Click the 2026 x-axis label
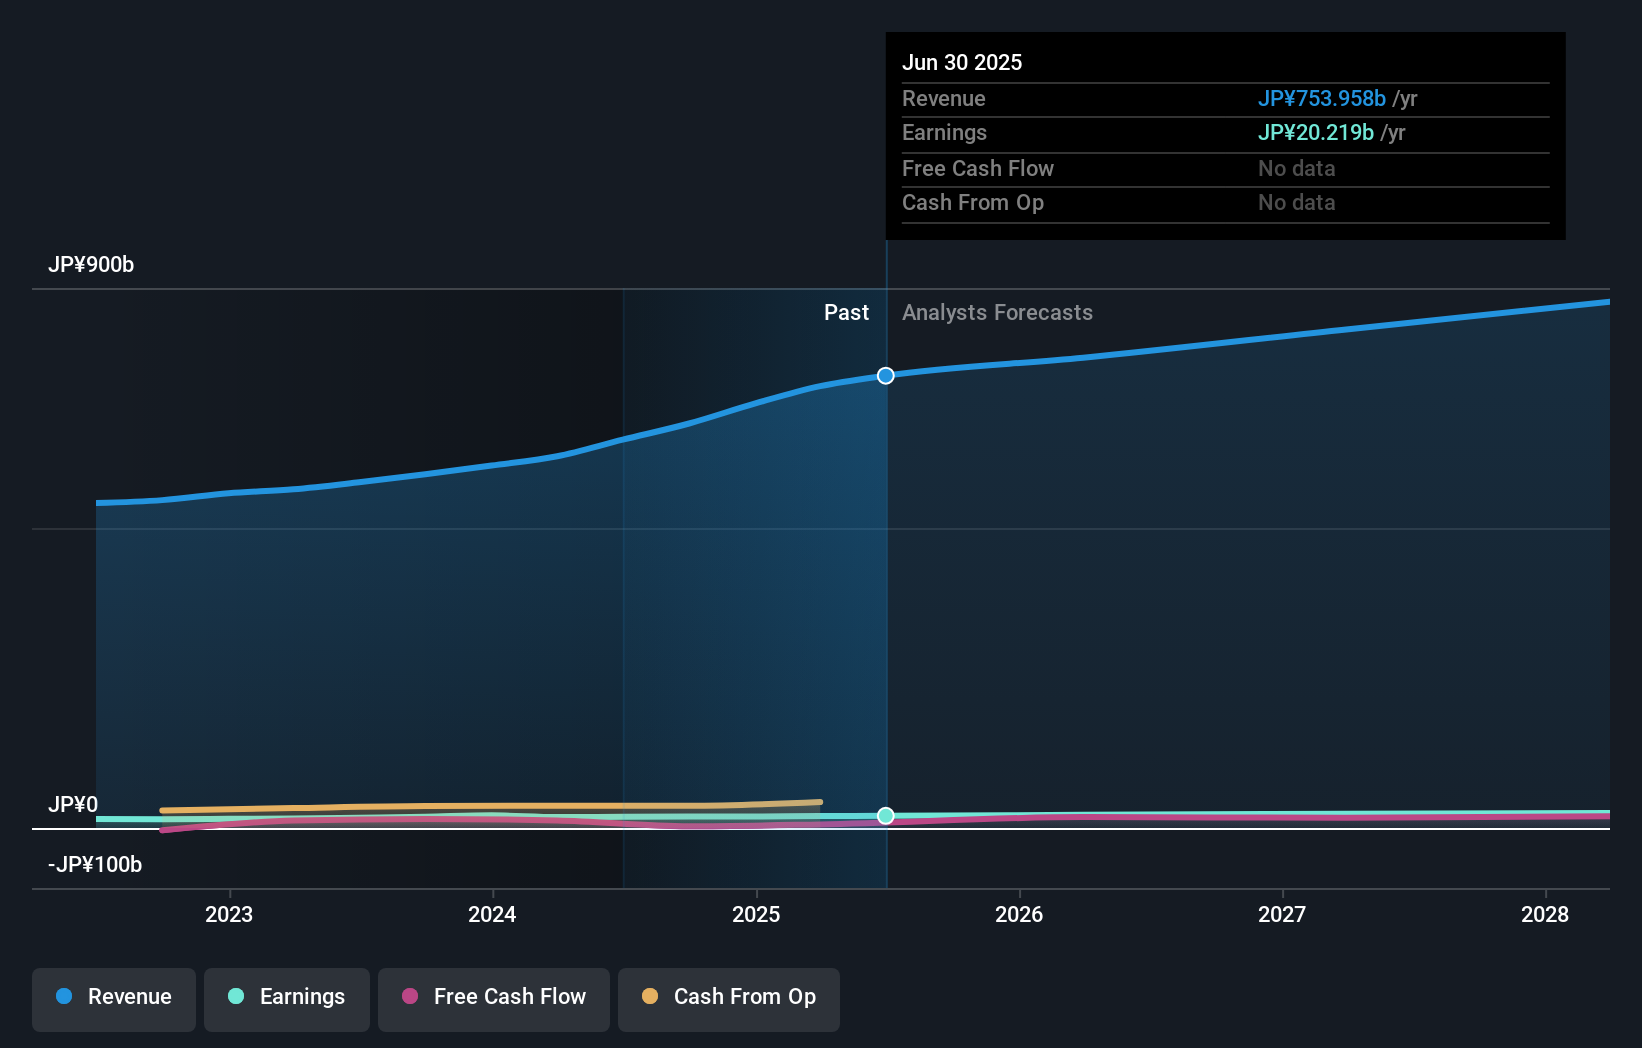This screenshot has height=1048, width=1642. pos(1019,914)
